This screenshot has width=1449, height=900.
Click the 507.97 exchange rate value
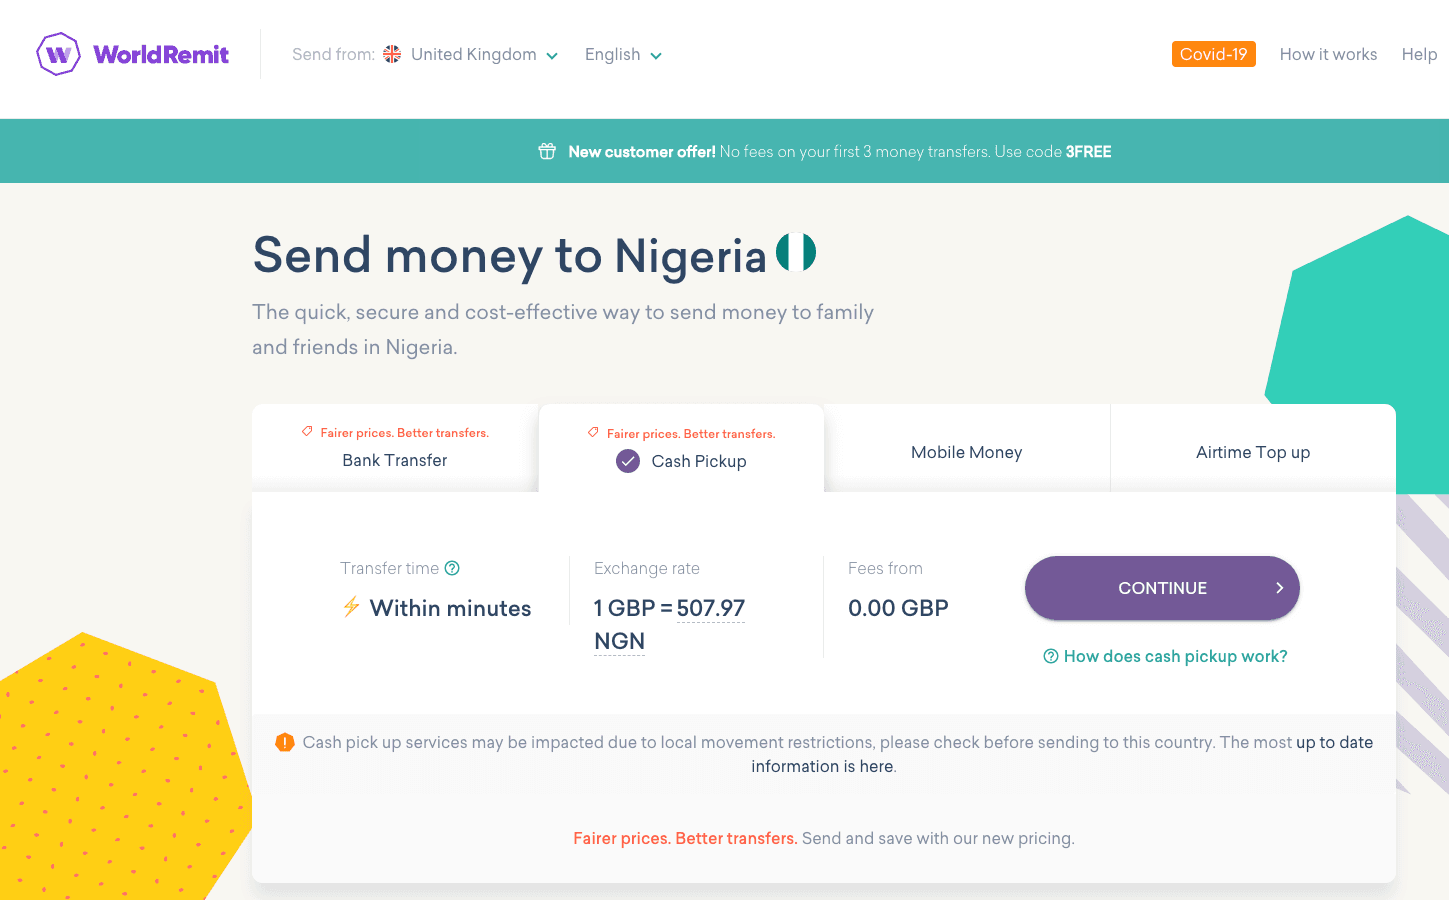711,608
